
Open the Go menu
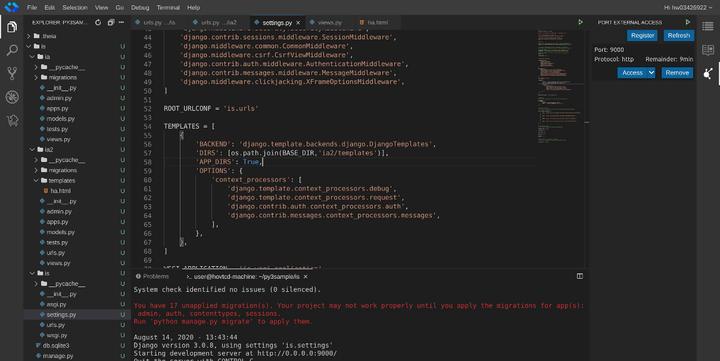[x=120, y=7]
